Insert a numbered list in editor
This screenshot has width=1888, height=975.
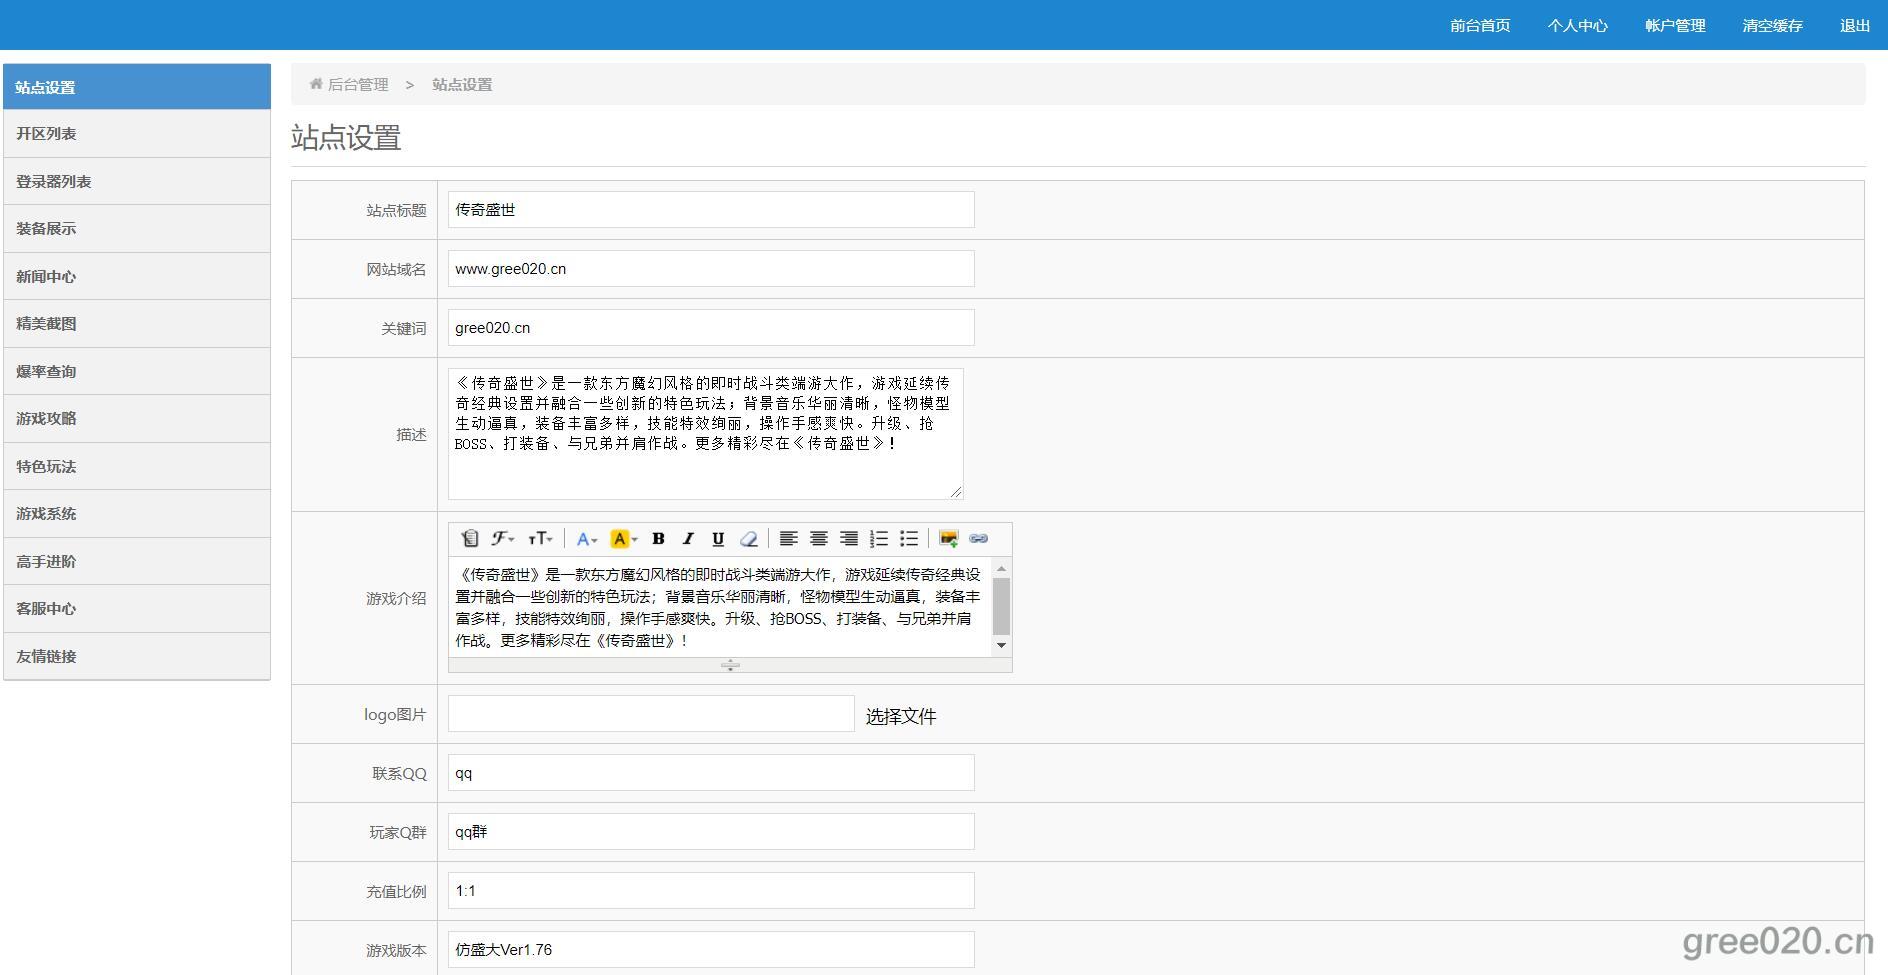coord(879,539)
